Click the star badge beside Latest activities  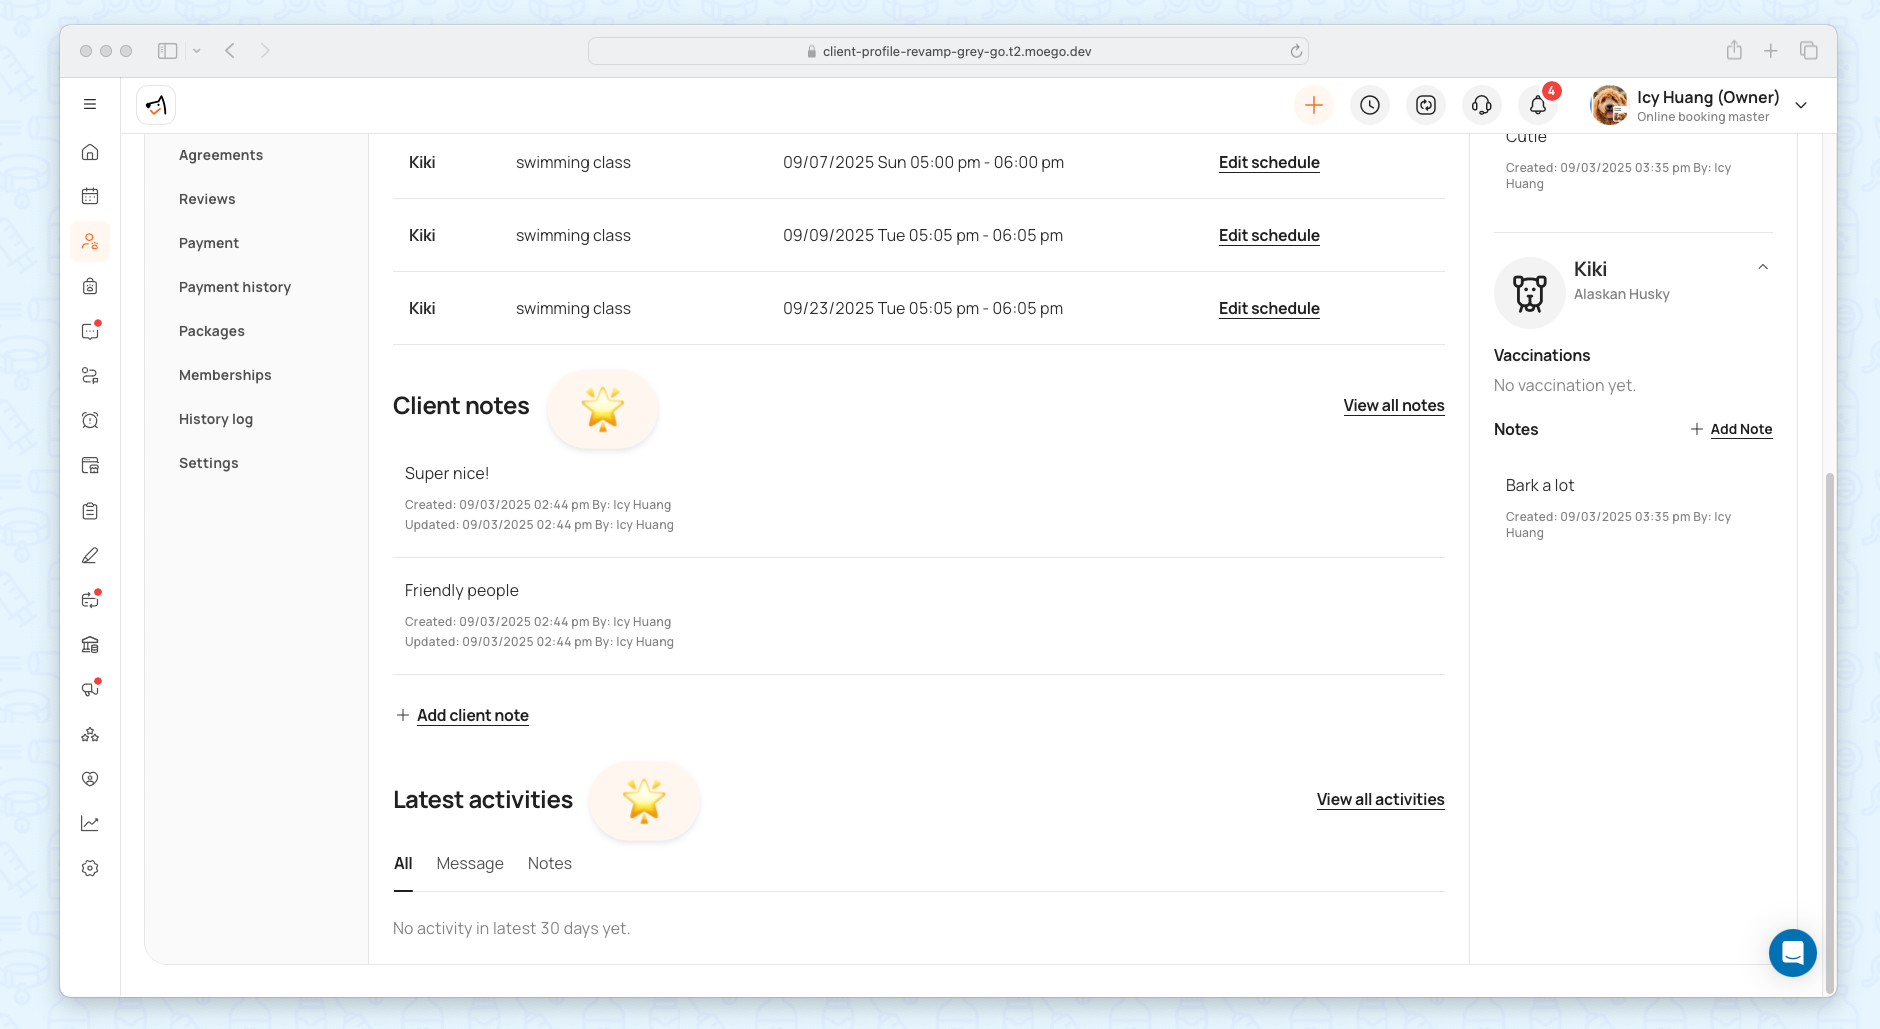pyautogui.click(x=645, y=801)
